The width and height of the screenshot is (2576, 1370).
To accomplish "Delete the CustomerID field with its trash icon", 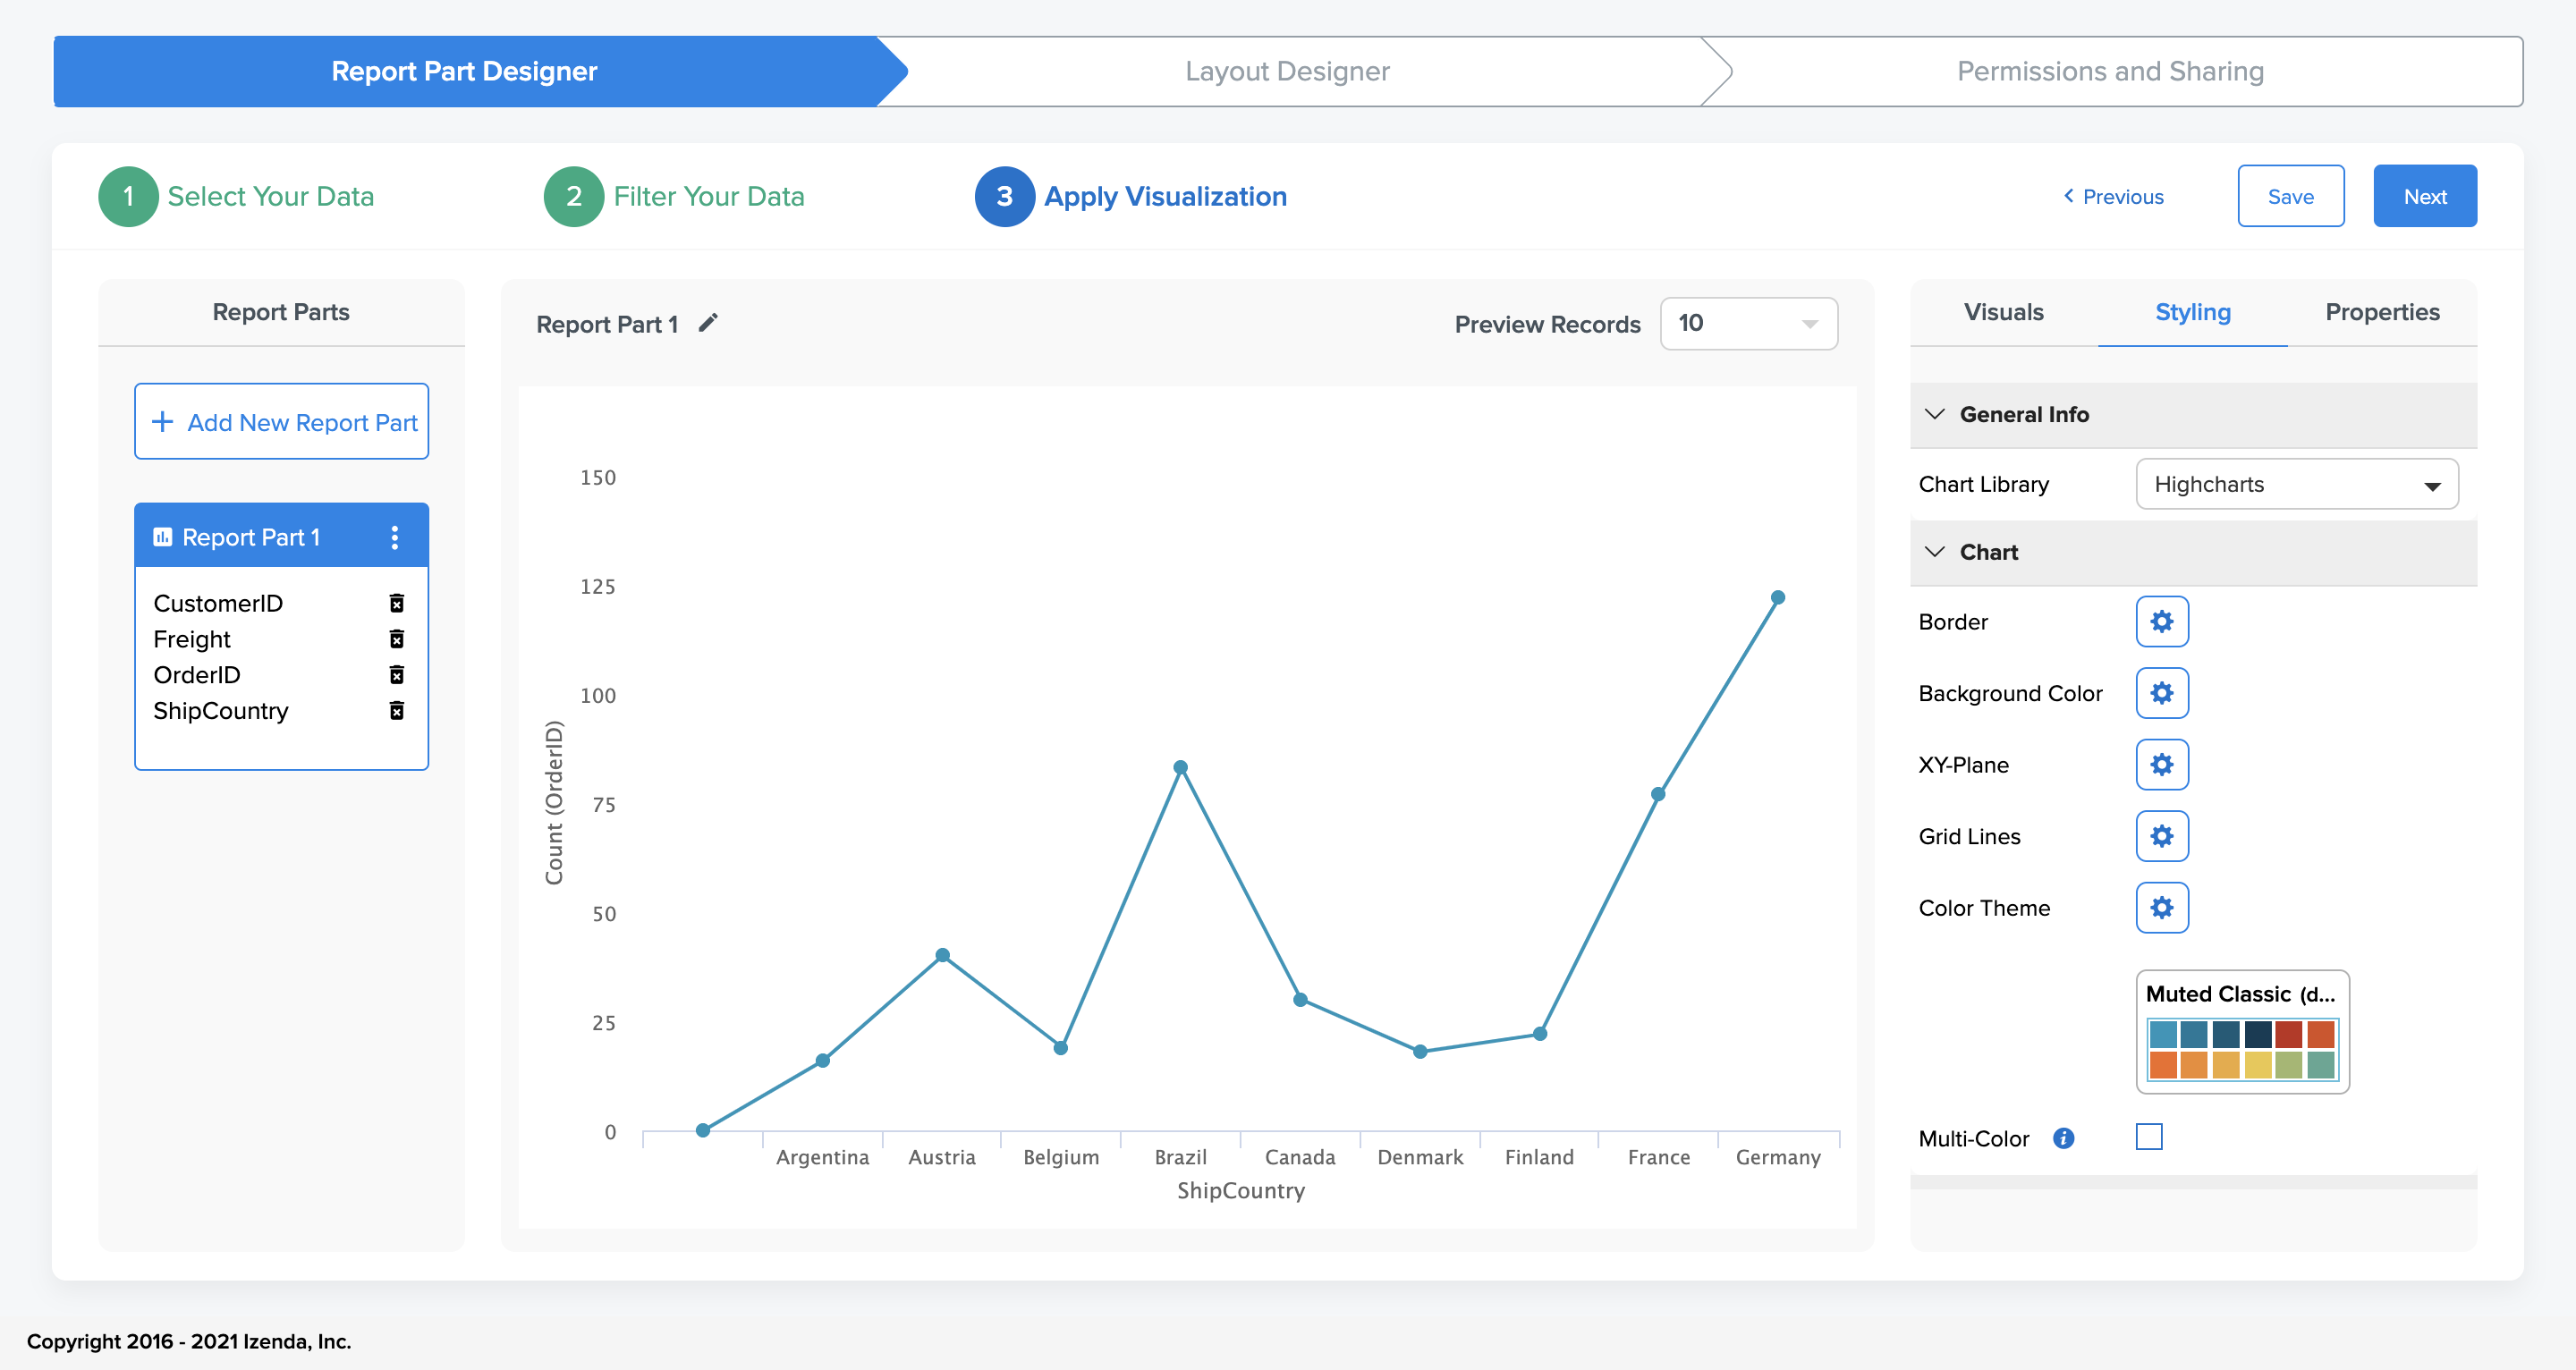I will (396, 603).
